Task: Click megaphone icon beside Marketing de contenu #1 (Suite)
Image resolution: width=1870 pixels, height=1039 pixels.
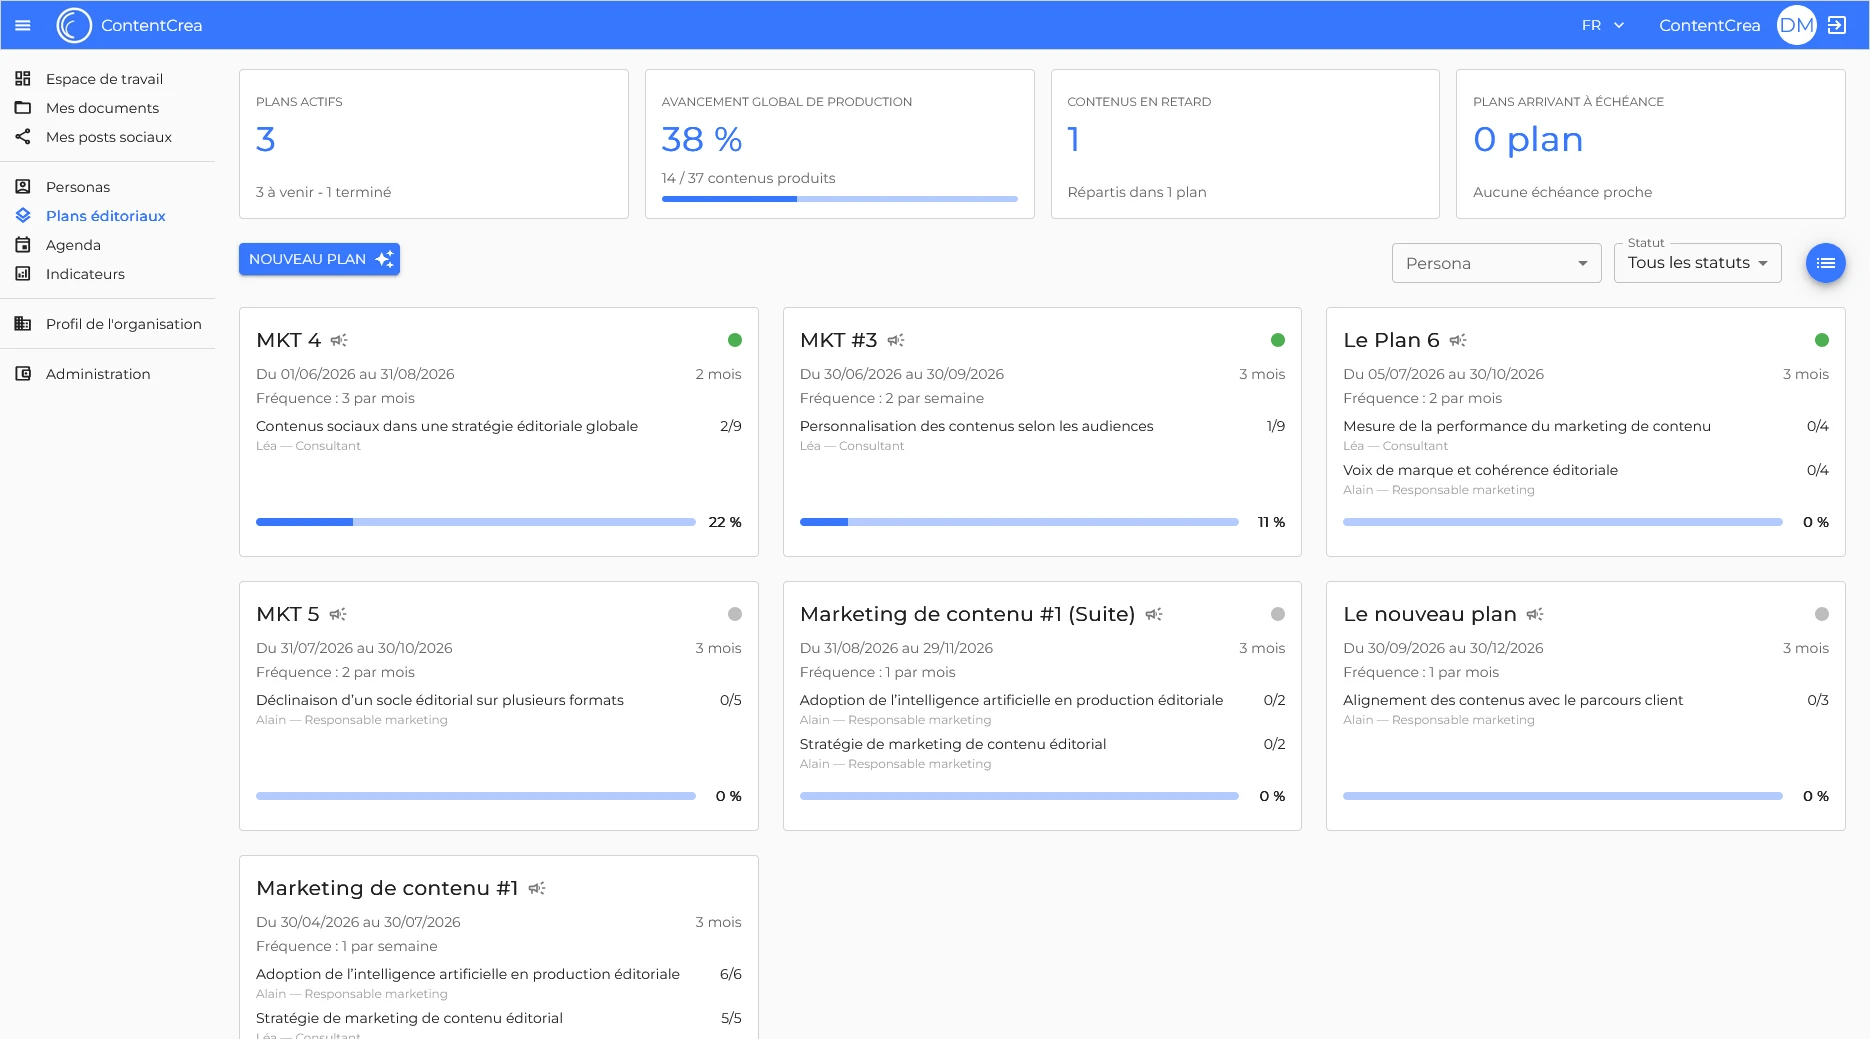Action: pyautogui.click(x=1154, y=614)
